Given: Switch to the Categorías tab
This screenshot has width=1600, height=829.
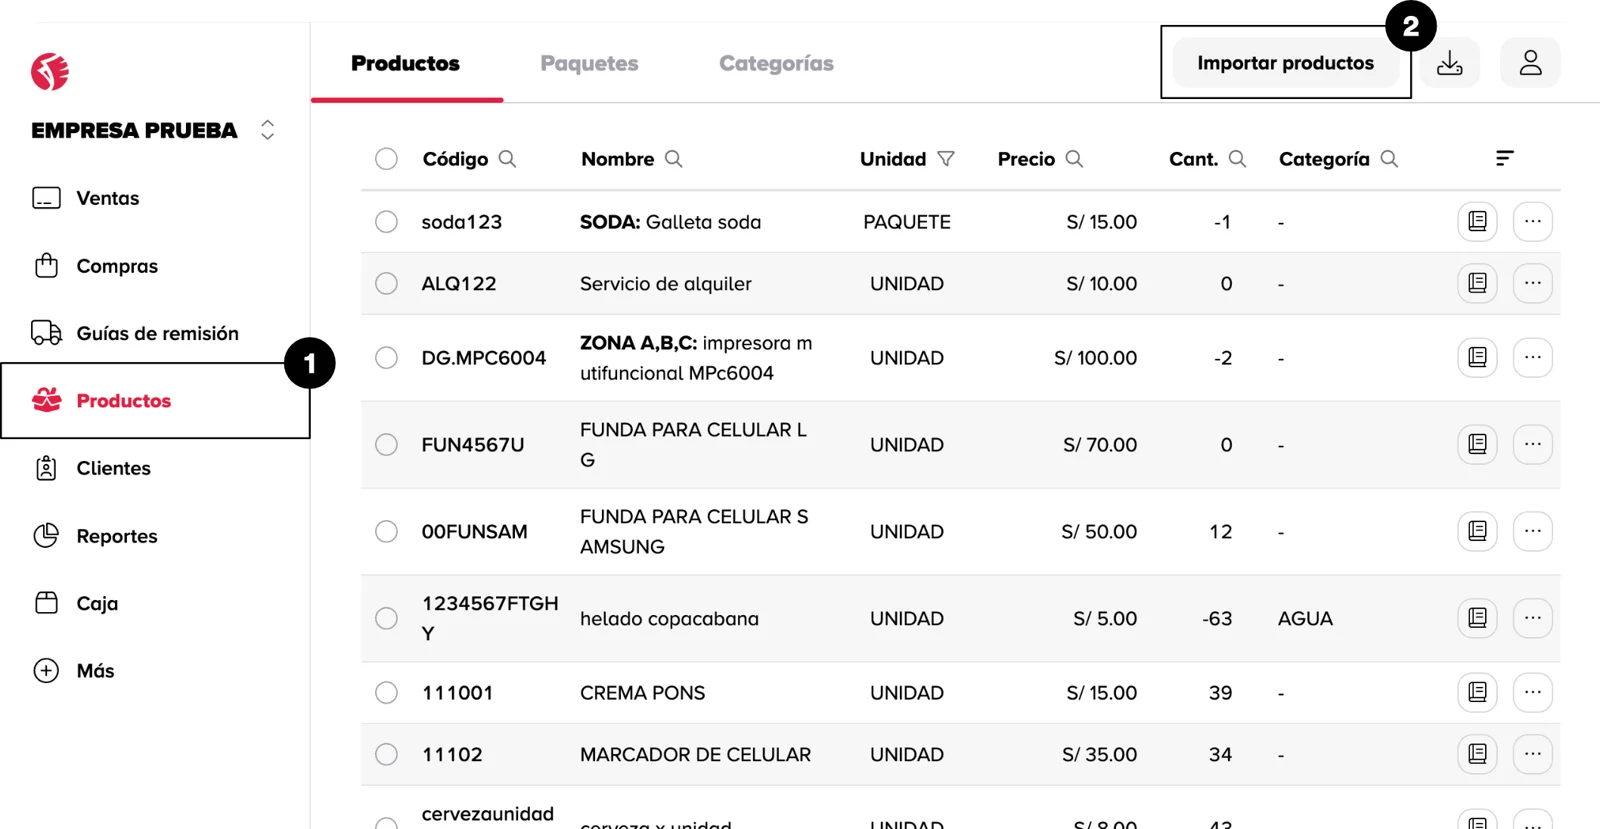Looking at the screenshot, I should click(776, 63).
